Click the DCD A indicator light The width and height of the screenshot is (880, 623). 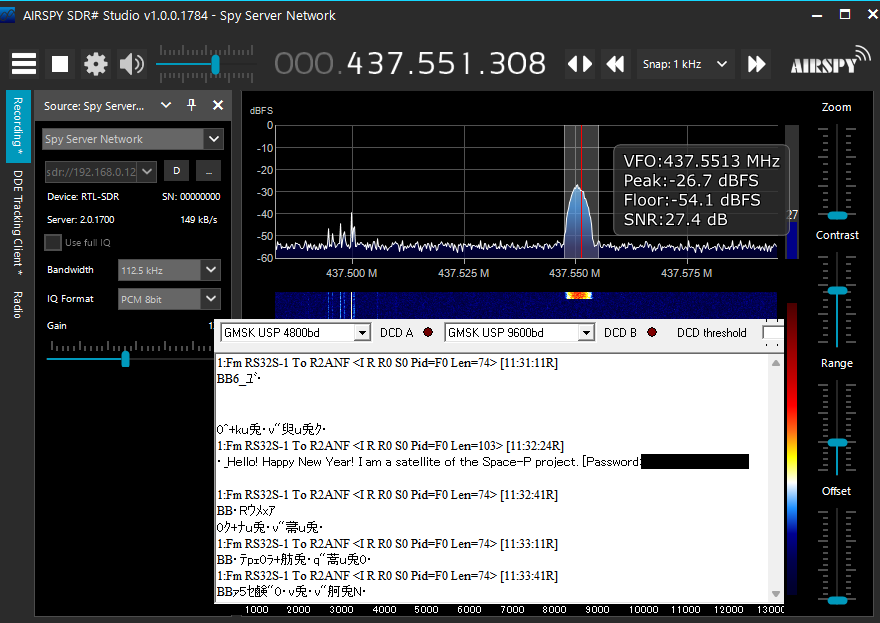tap(428, 332)
